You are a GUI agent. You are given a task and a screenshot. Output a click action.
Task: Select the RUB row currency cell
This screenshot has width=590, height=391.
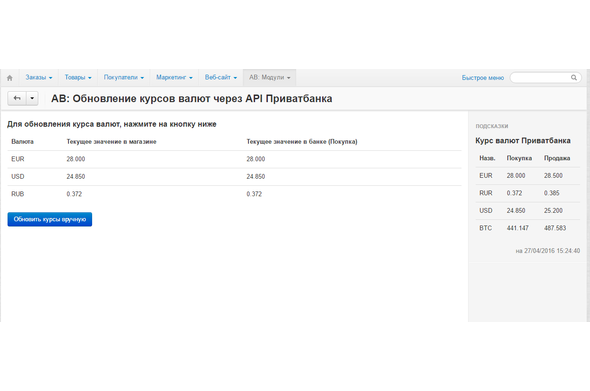tap(18, 194)
